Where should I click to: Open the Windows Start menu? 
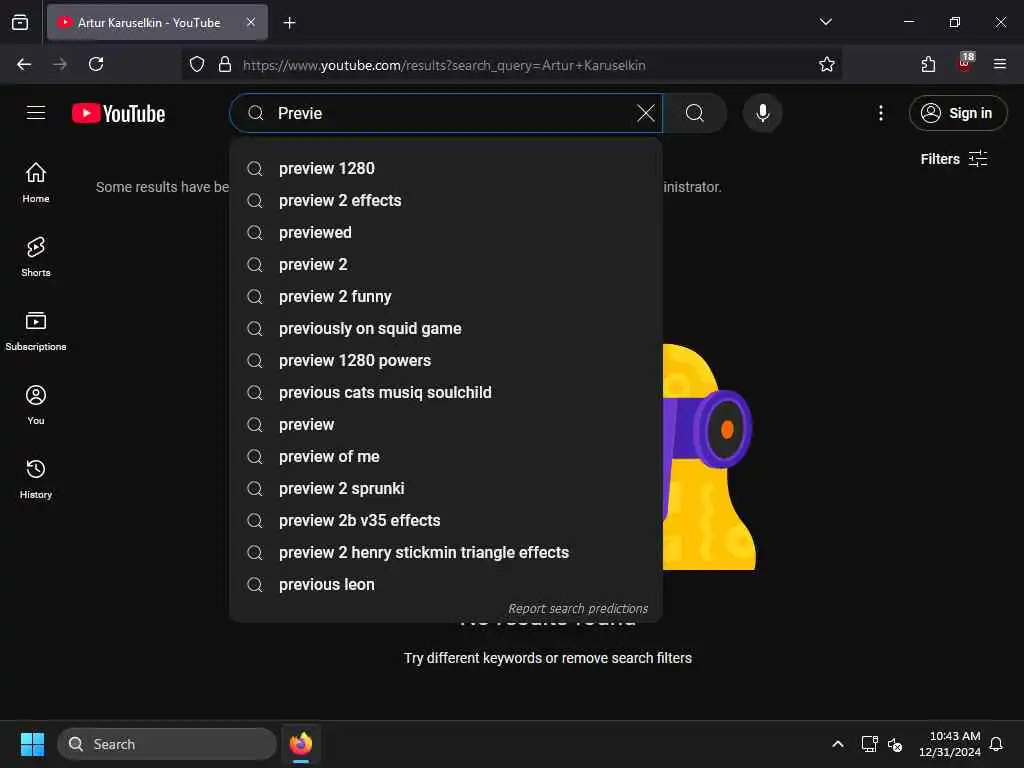(x=32, y=744)
